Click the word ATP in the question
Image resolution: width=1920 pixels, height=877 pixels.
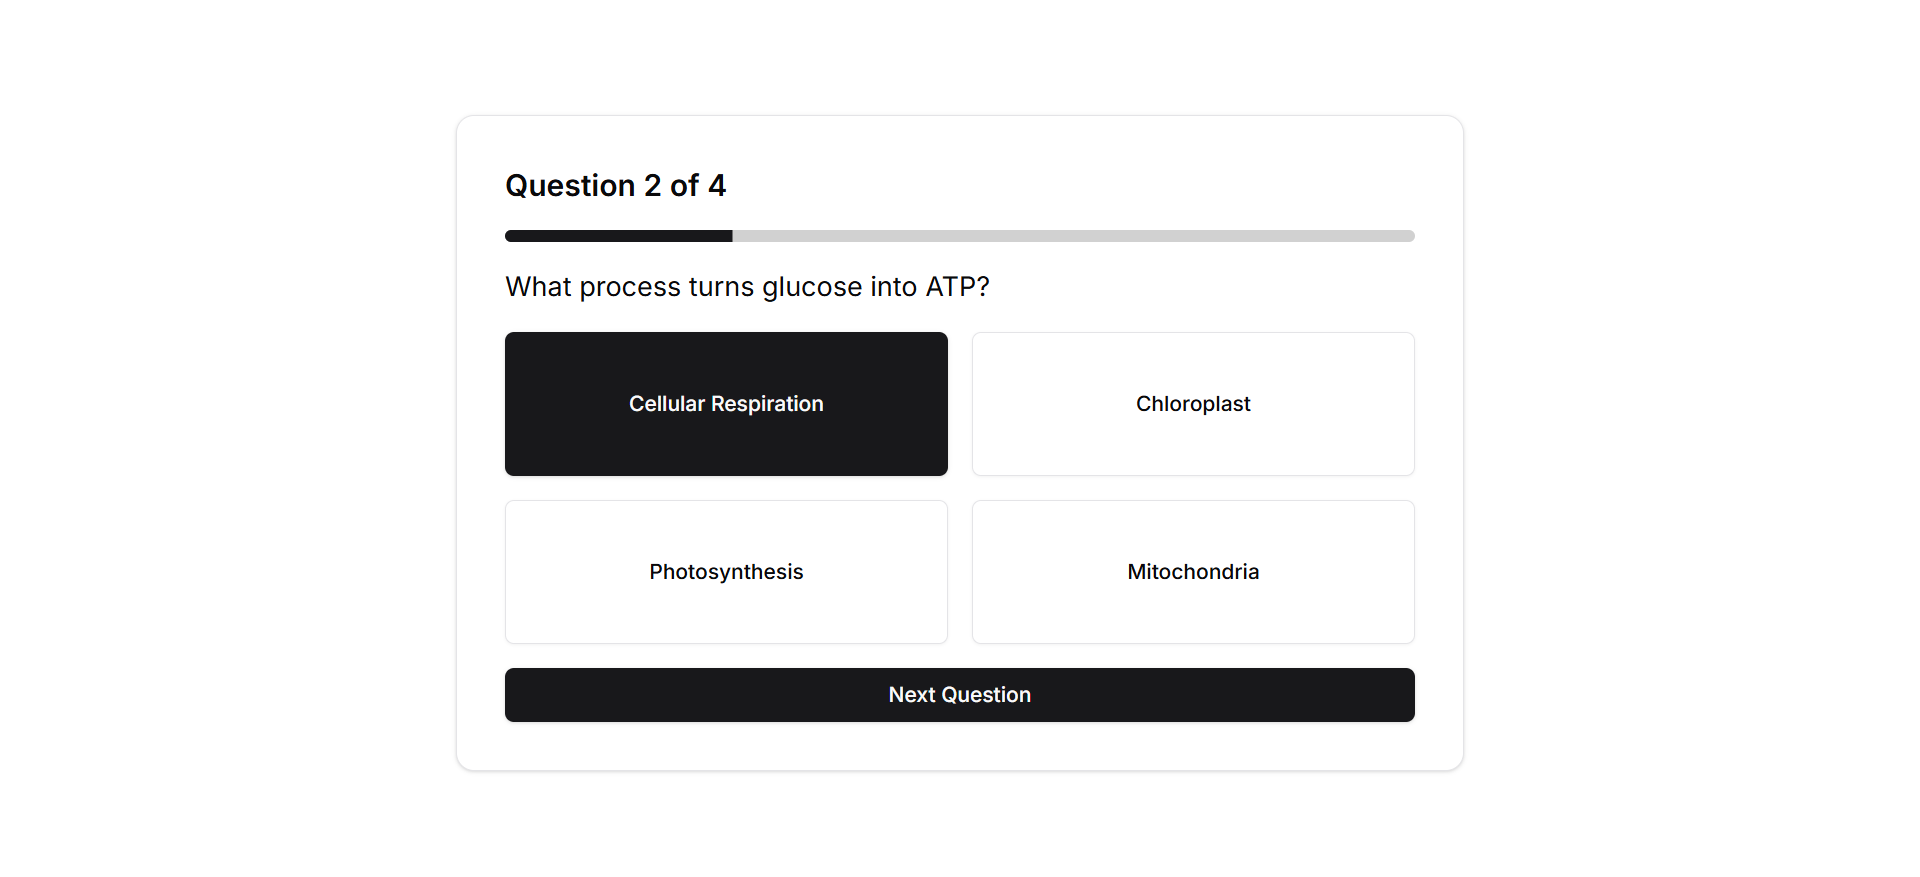957,287
